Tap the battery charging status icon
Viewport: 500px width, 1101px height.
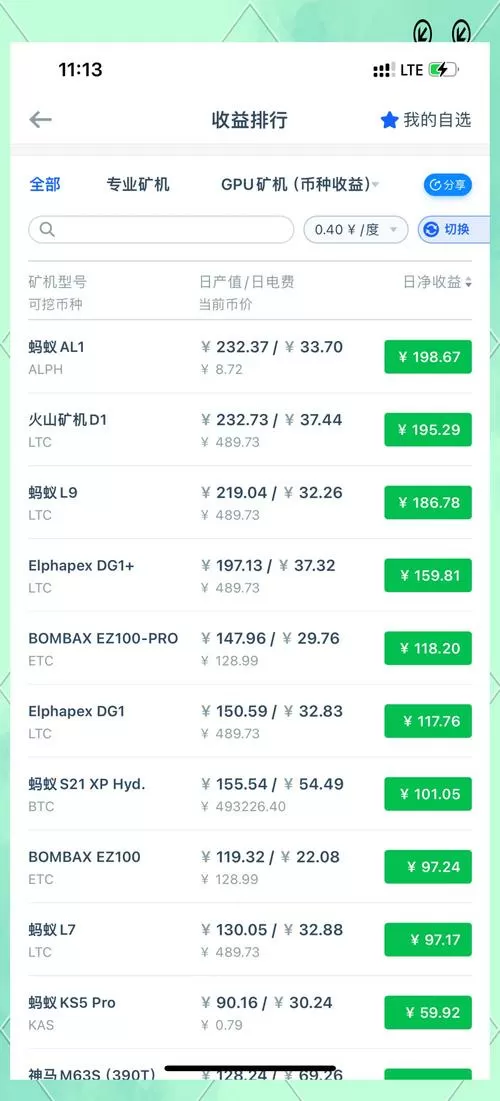tap(444, 70)
